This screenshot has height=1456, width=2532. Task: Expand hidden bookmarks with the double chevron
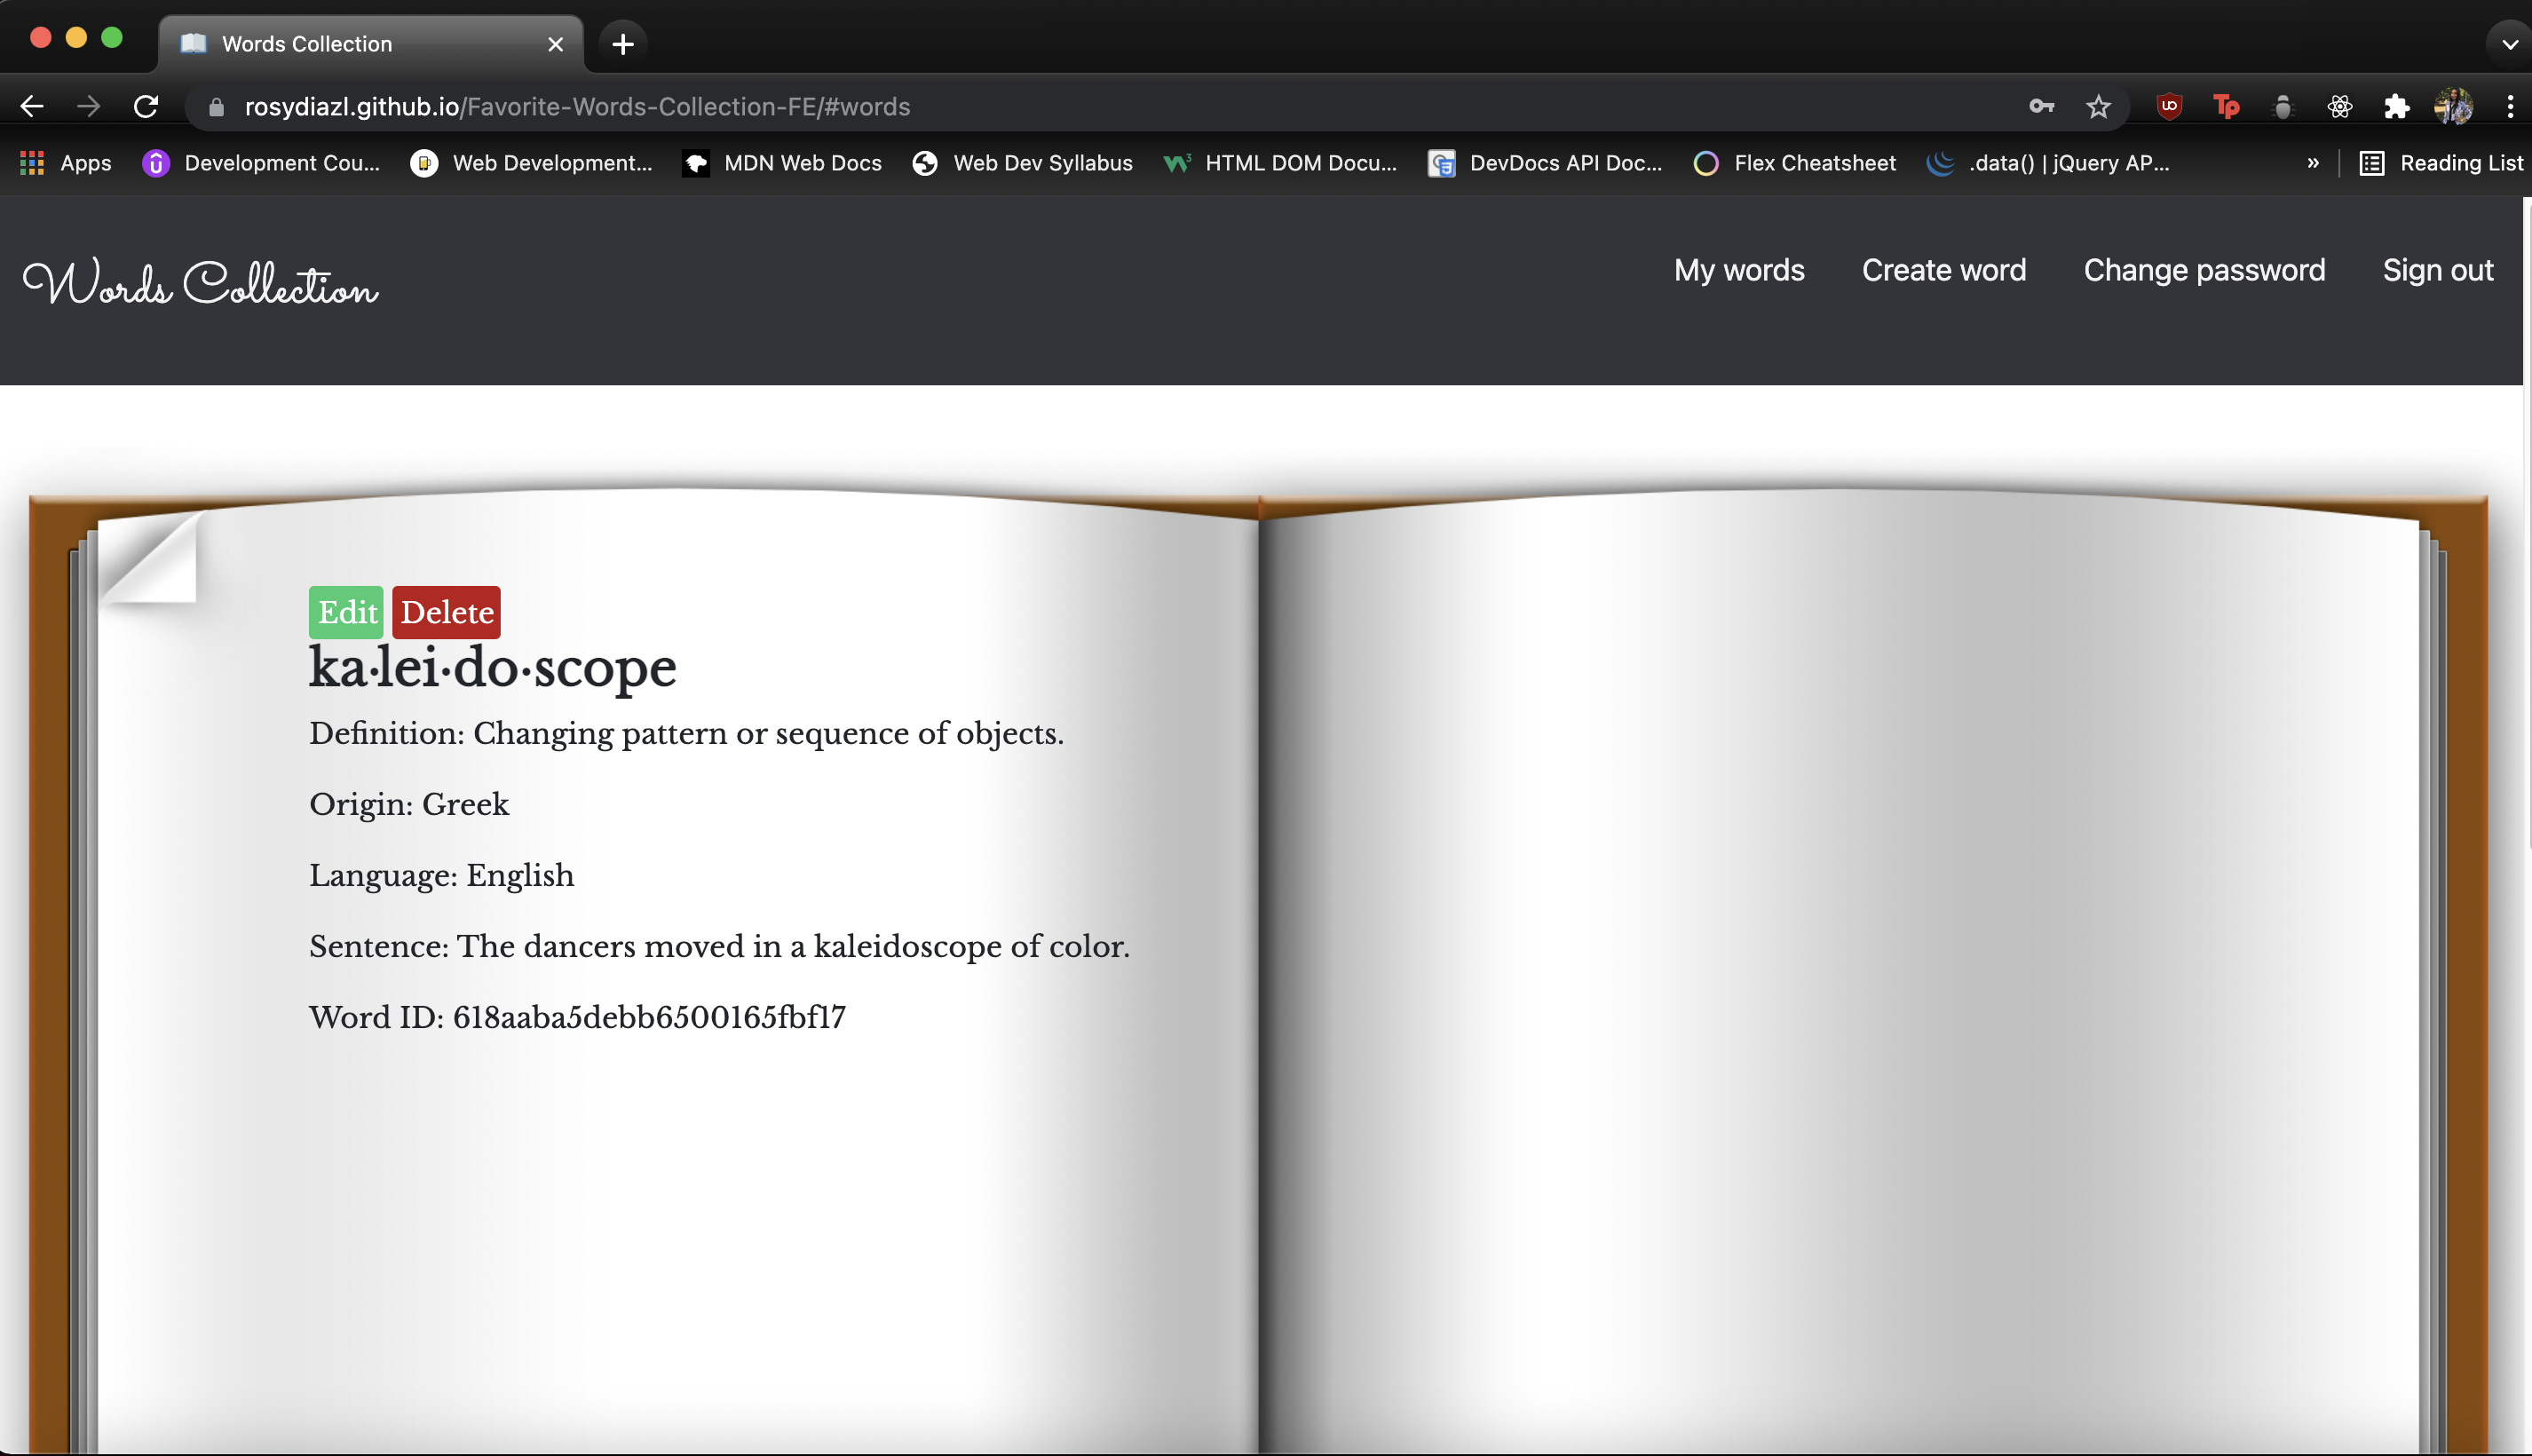[2312, 163]
